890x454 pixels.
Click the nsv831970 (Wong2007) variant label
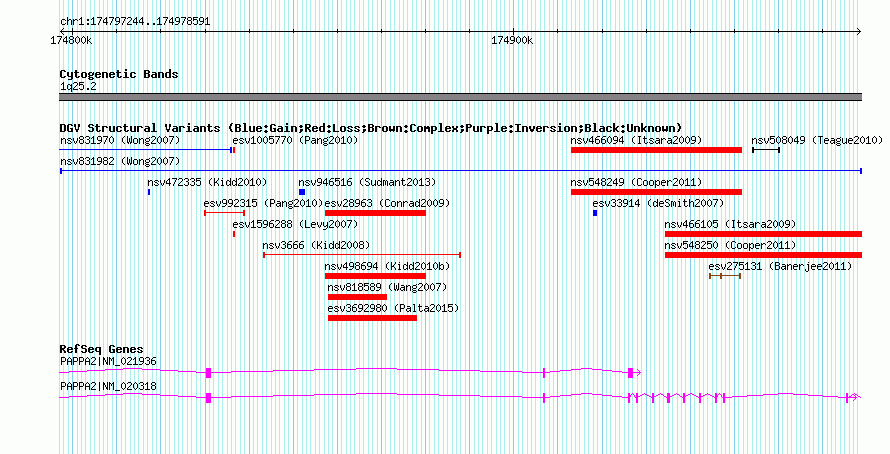tap(120, 140)
